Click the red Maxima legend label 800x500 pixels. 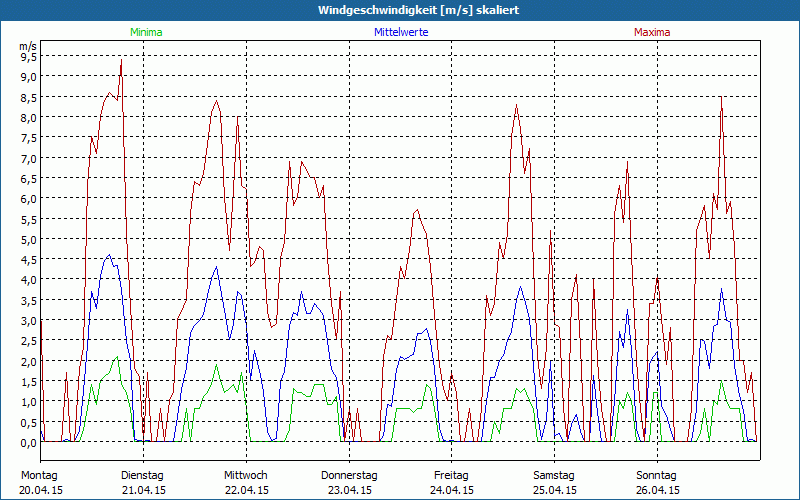coord(652,32)
